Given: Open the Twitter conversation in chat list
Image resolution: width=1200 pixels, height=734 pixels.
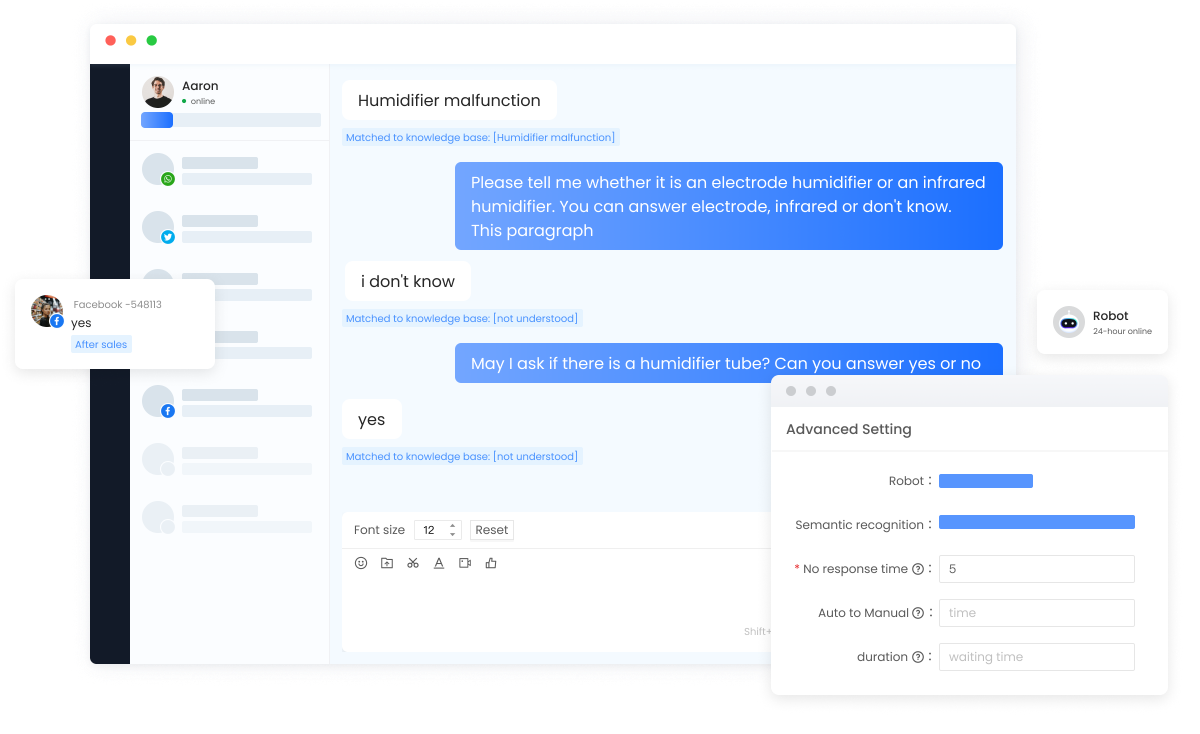Looking at the screenshot, I should [229, 228].
